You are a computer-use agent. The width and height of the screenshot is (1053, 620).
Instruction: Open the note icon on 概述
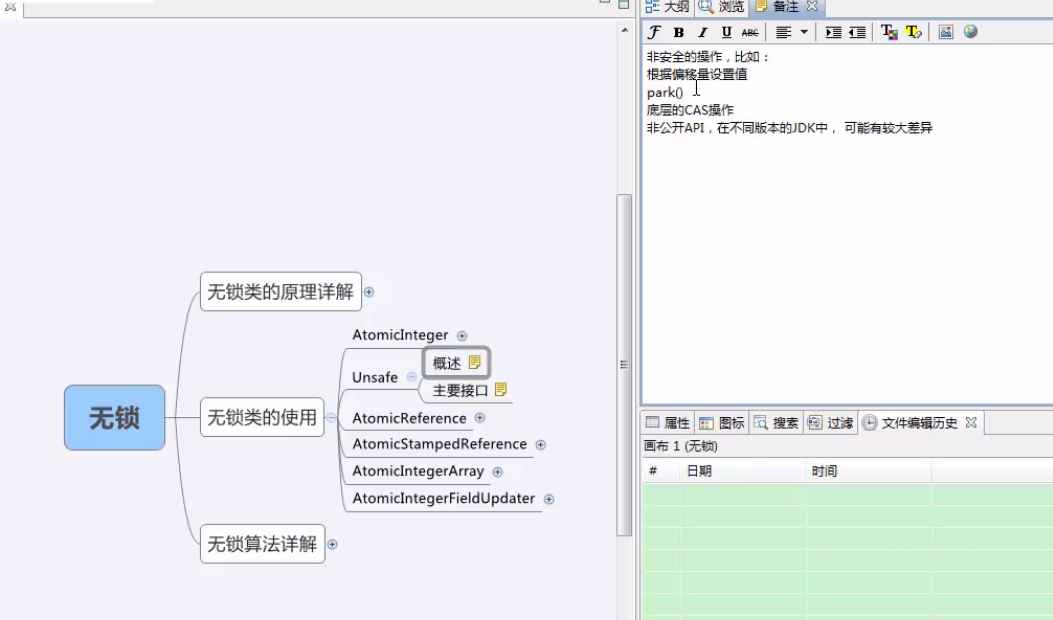coord(475,362)
